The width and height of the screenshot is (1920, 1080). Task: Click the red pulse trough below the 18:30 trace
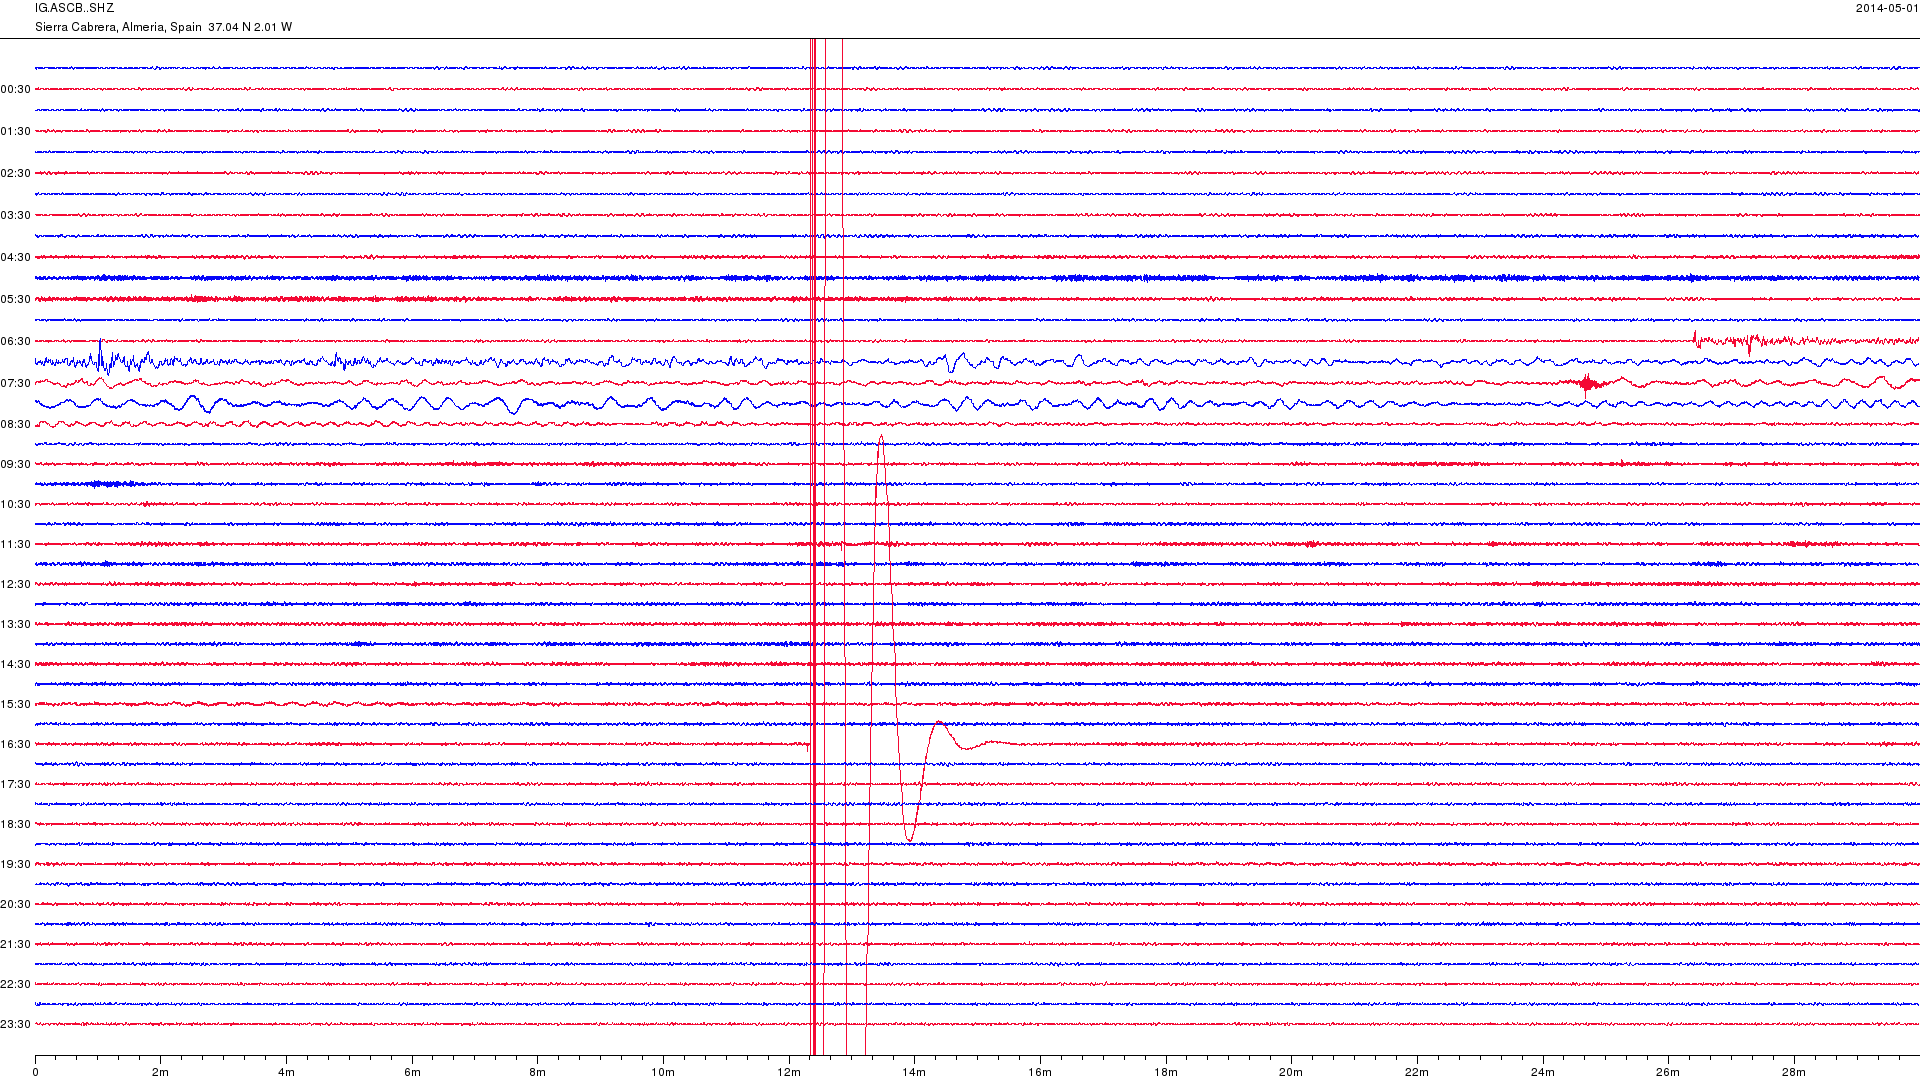click(x=910, y=836)
